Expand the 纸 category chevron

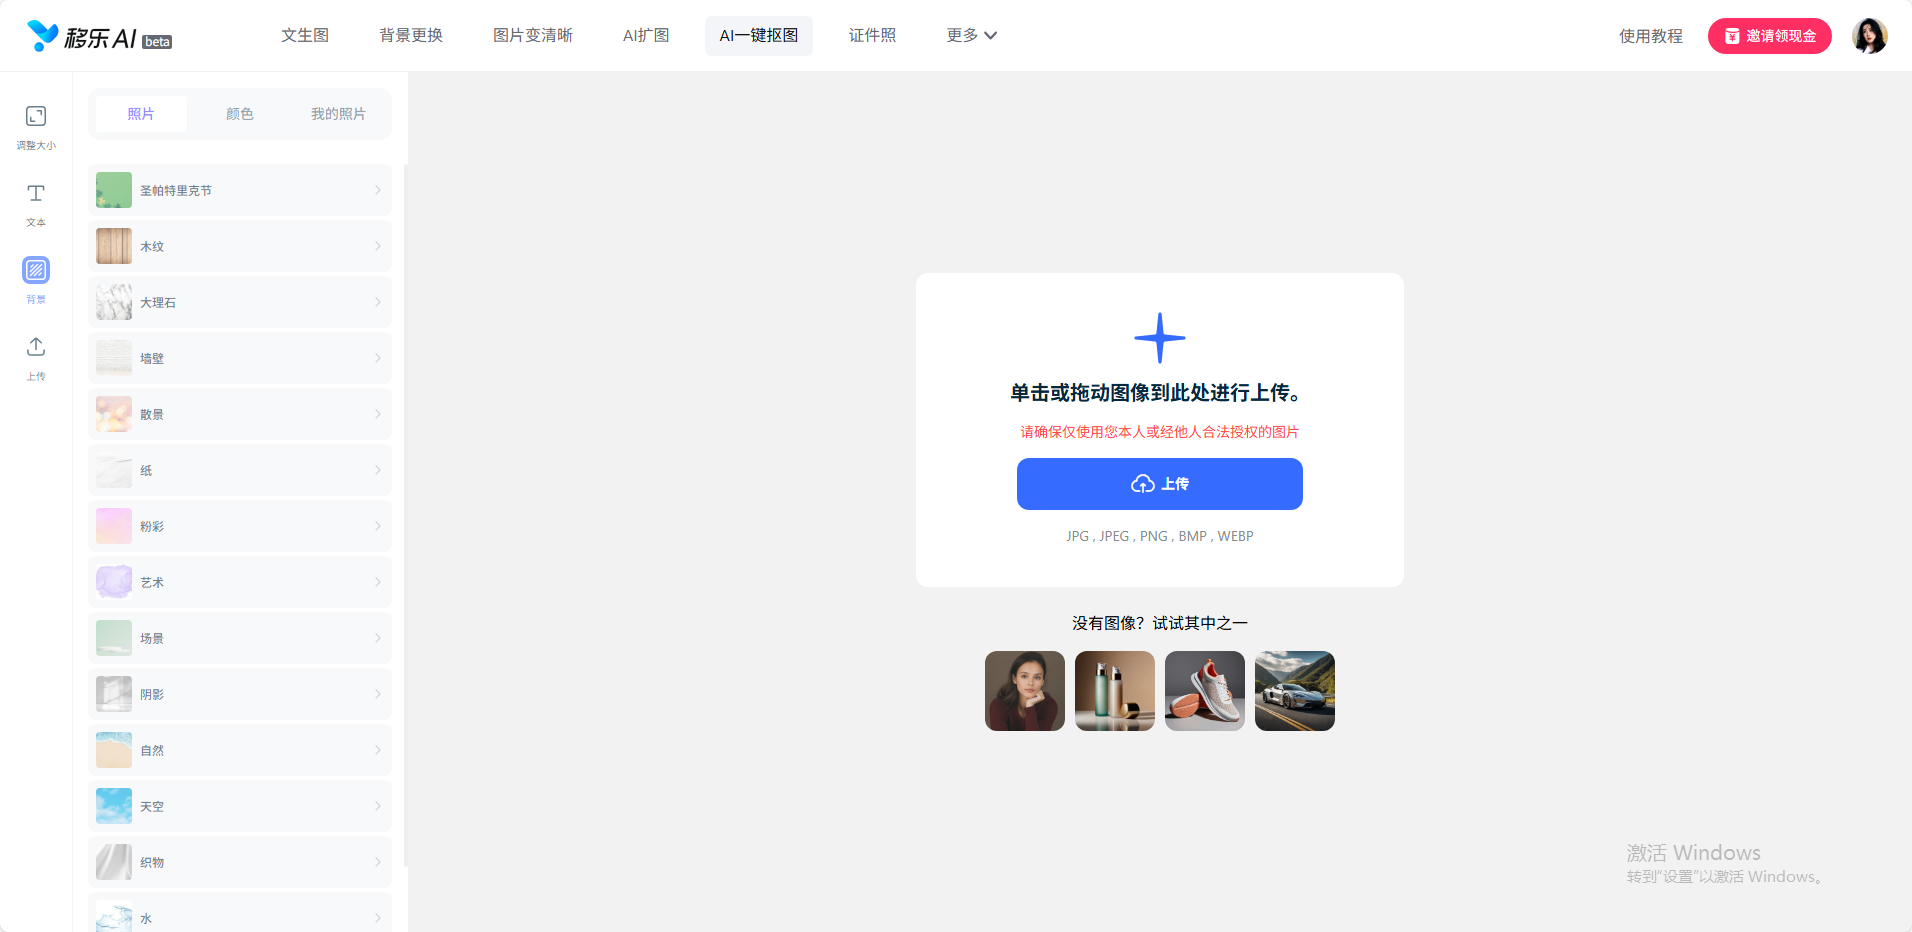tap(378, 470)
